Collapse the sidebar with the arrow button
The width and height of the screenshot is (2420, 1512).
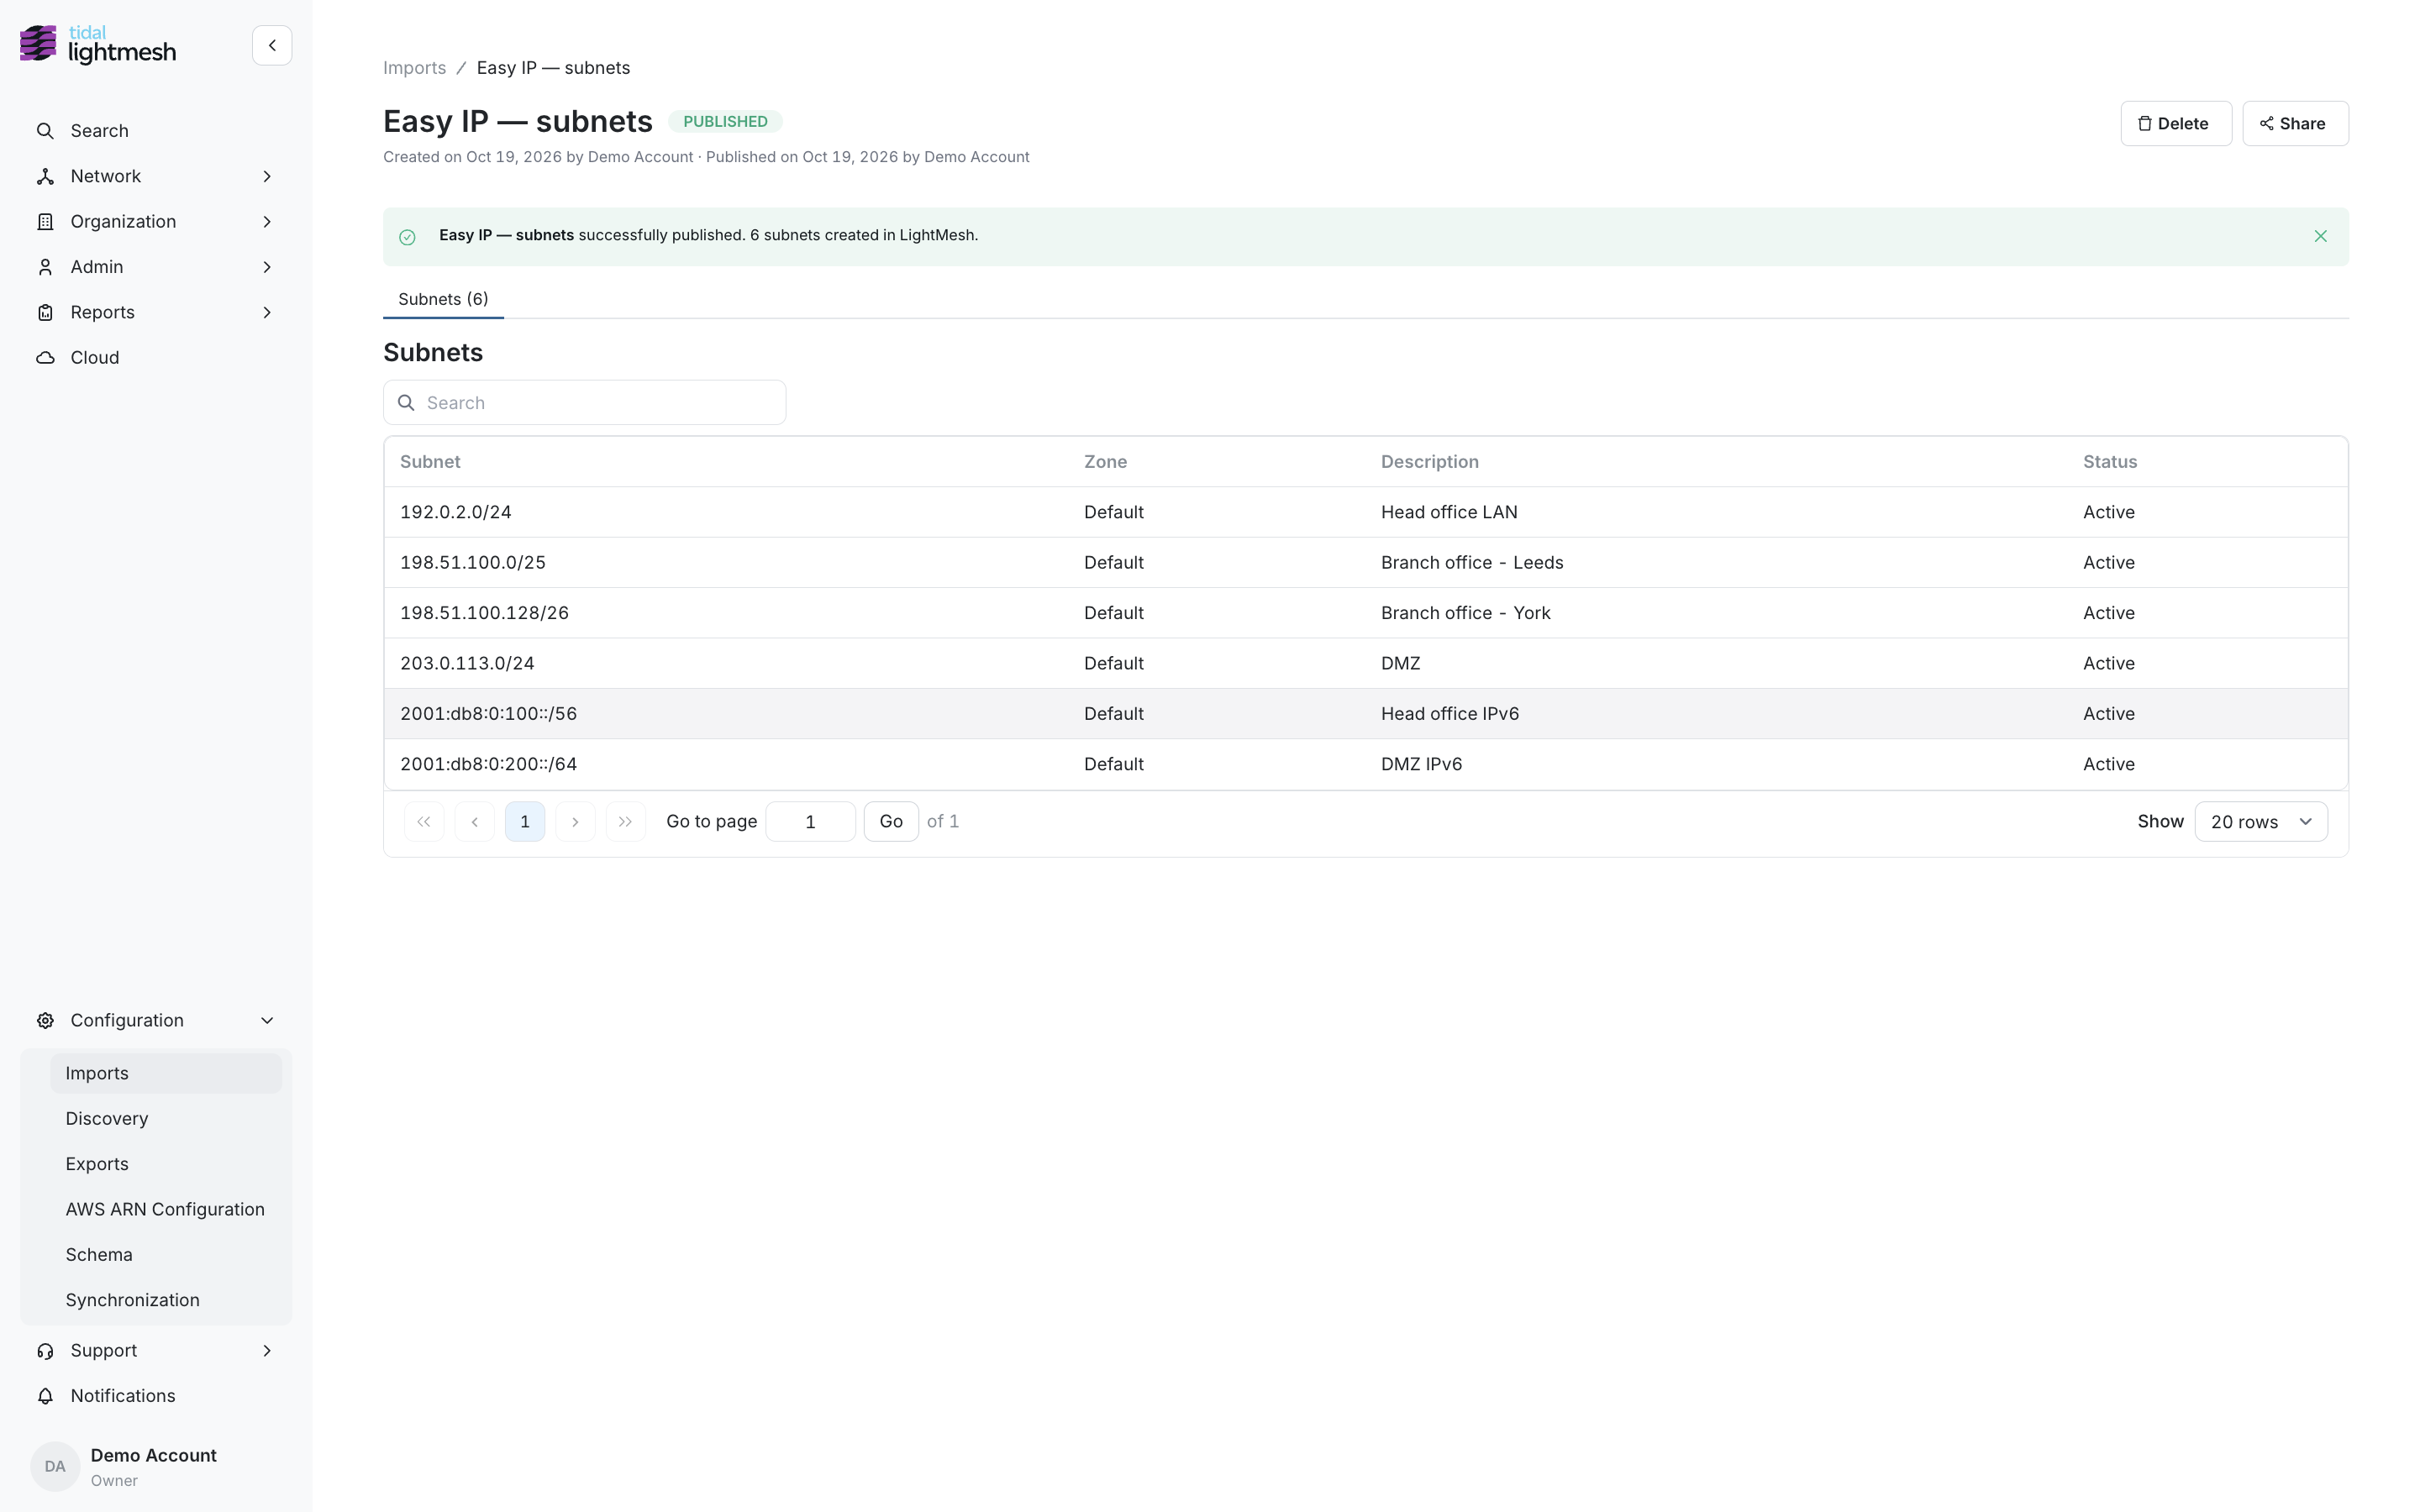pyautogui.click(x=272, y=45)
